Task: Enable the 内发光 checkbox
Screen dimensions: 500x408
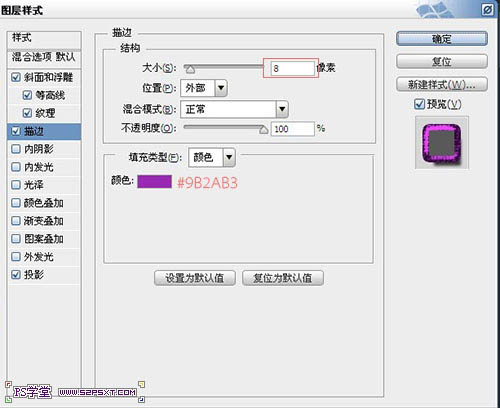Action: [x=16, y=167]
